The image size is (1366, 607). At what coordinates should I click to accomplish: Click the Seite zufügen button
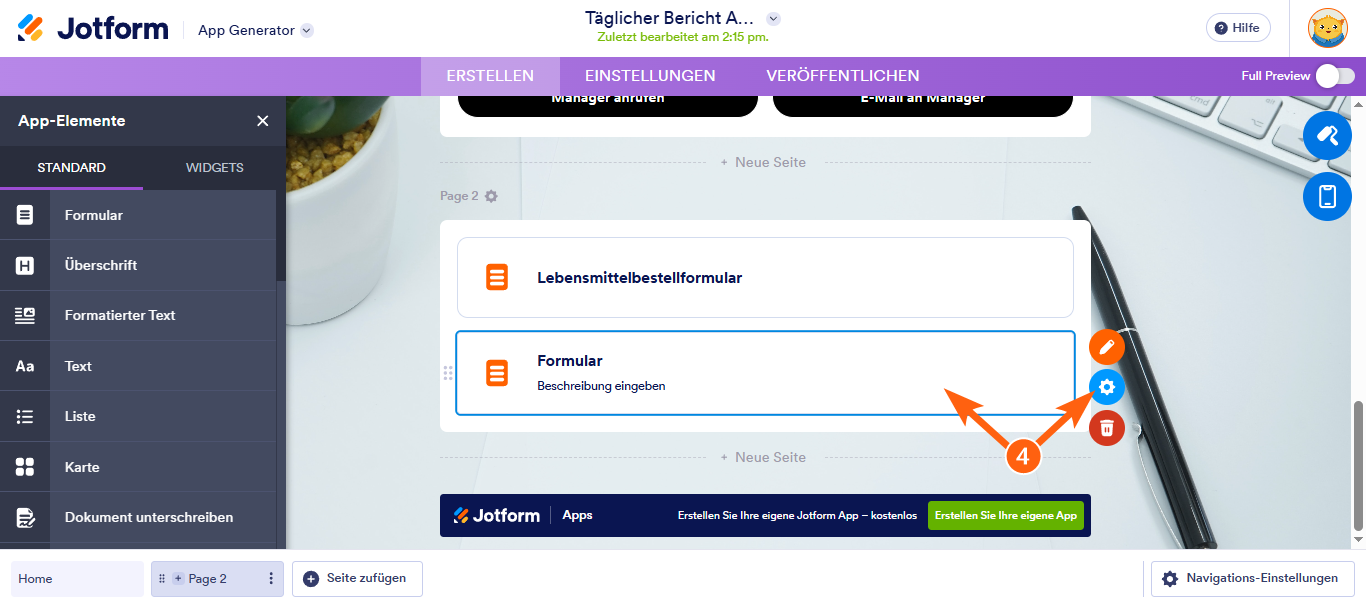point(357,579)
